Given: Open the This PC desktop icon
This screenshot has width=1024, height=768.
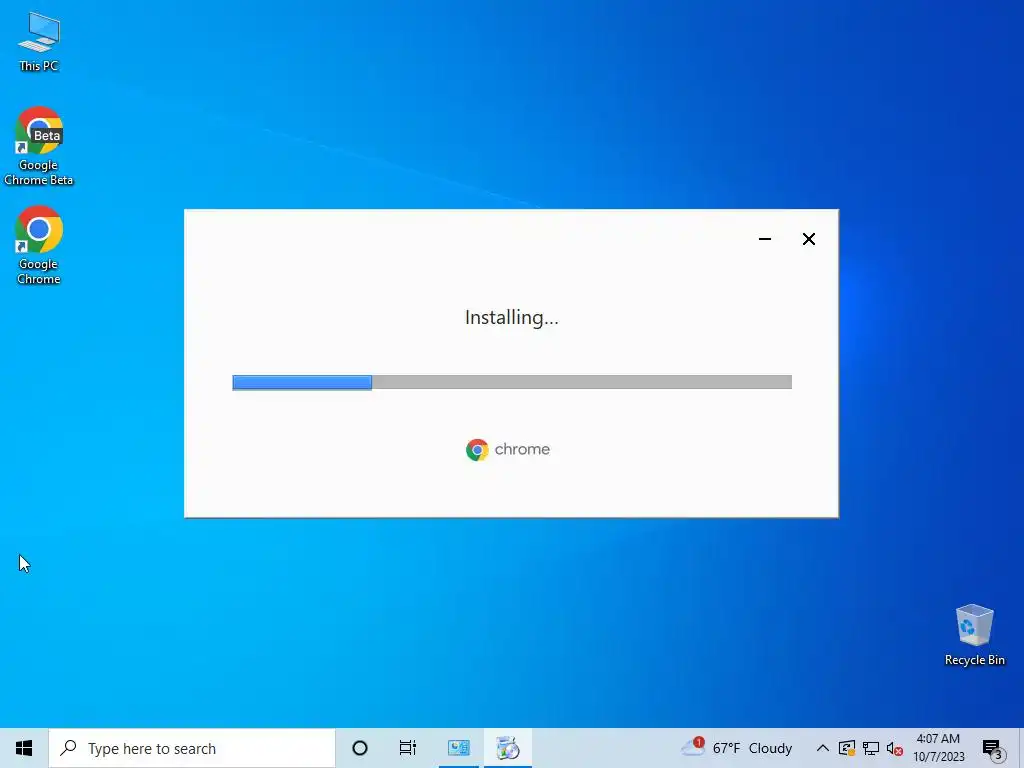Looking at the screenshot, I should [x=39, y=42].
